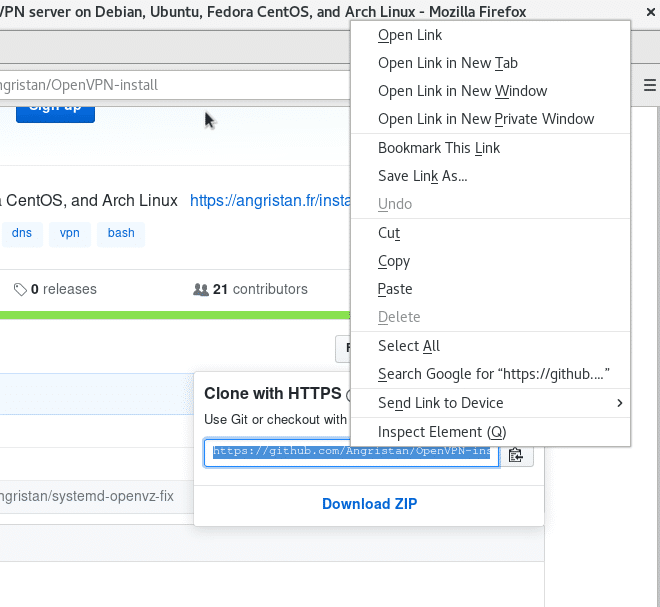The height and width of the screenshot is (607, 660).
Task: Choose Select All in the context menu
Action: click(x=408, y=346)
